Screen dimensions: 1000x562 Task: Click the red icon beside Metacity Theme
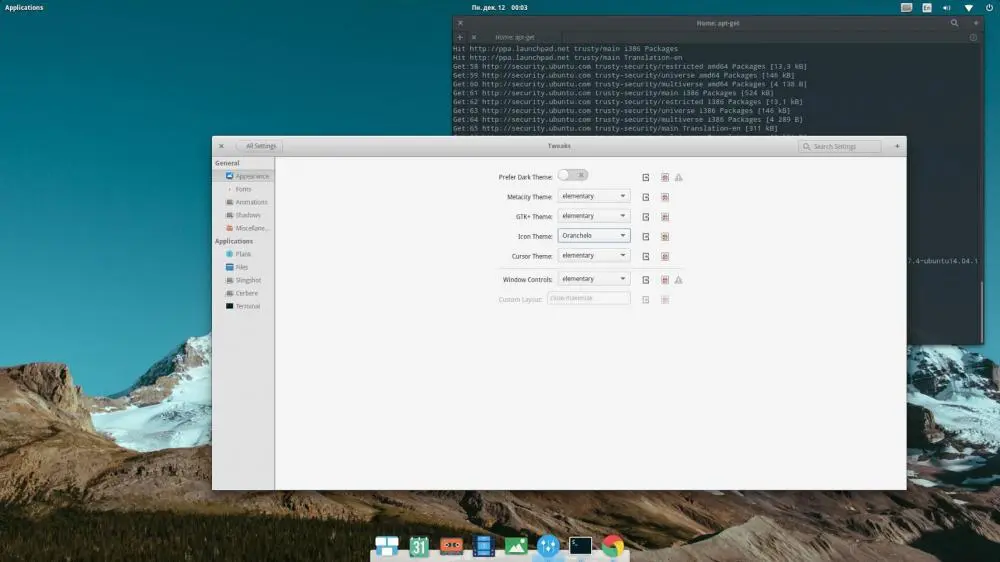click(x=665, y=197)
